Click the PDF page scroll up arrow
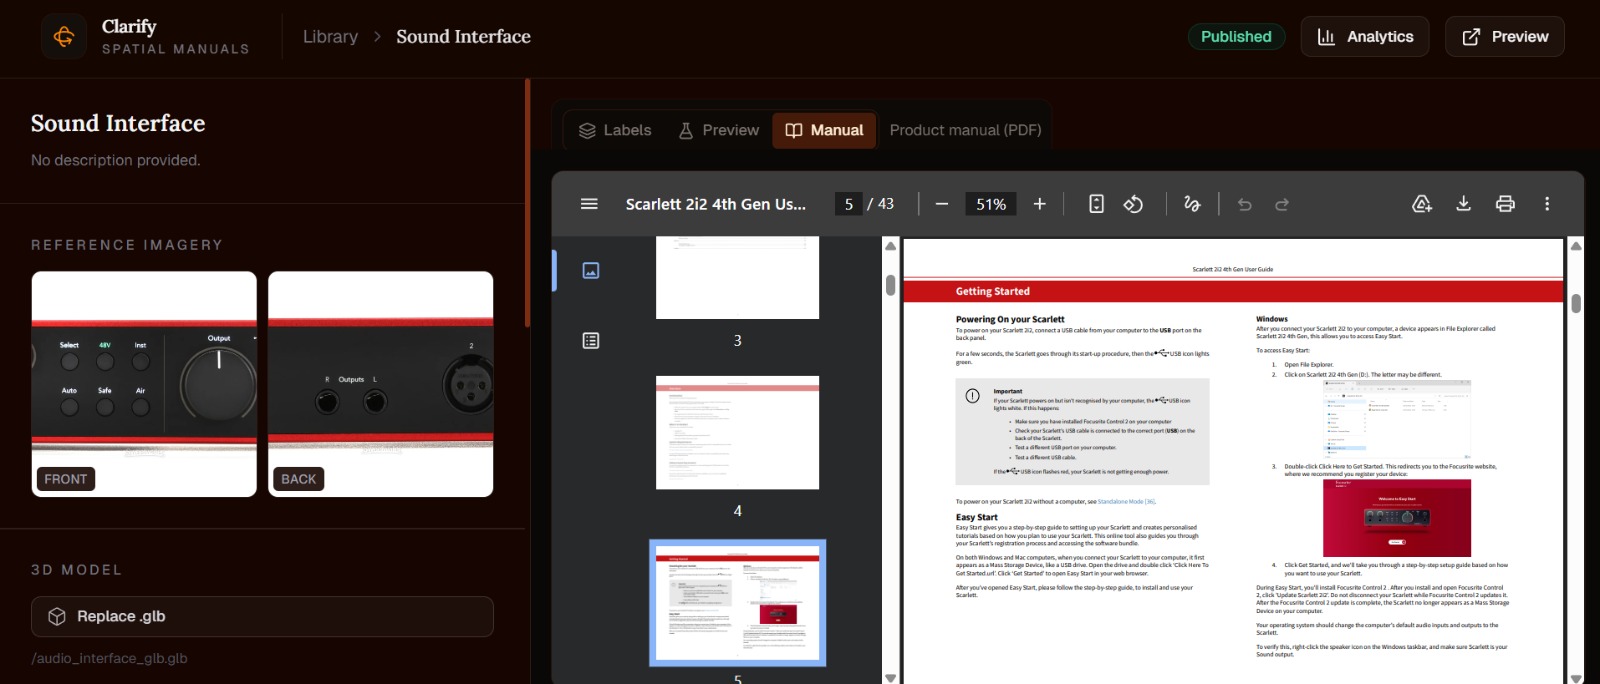Screen dimensions: 1600x684 pos(1576,246)
